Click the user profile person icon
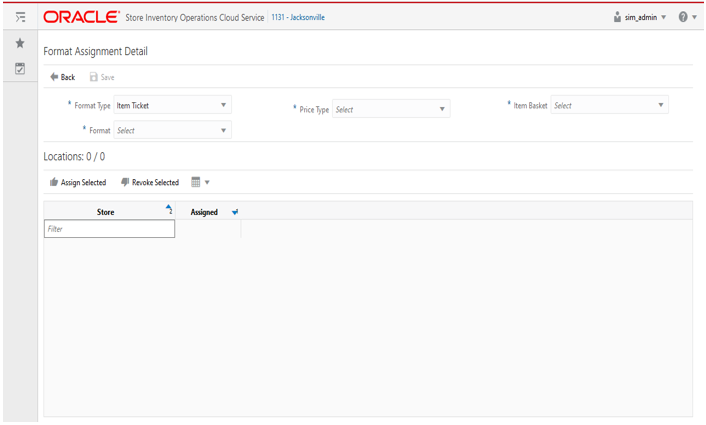This screenshot has height=425, width=706. click(617, 17)
